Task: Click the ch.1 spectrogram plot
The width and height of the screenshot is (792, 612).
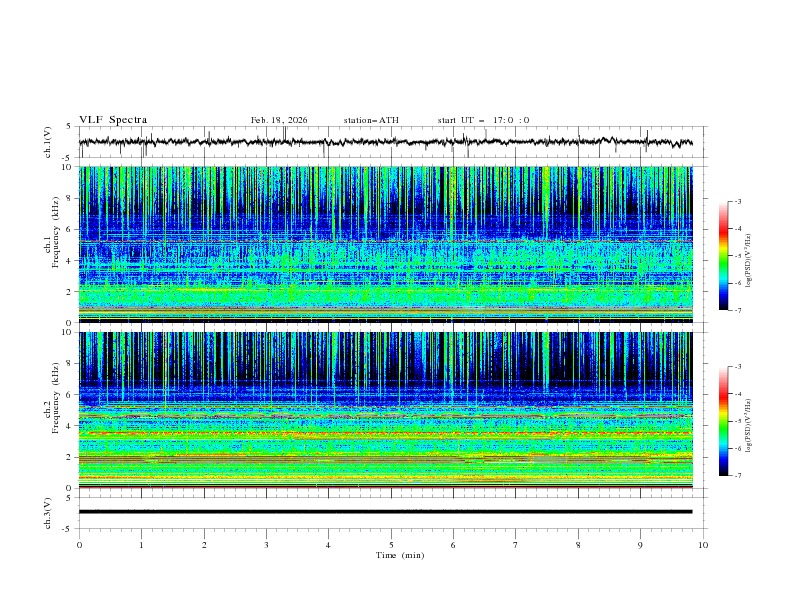Action: point(386,244)
